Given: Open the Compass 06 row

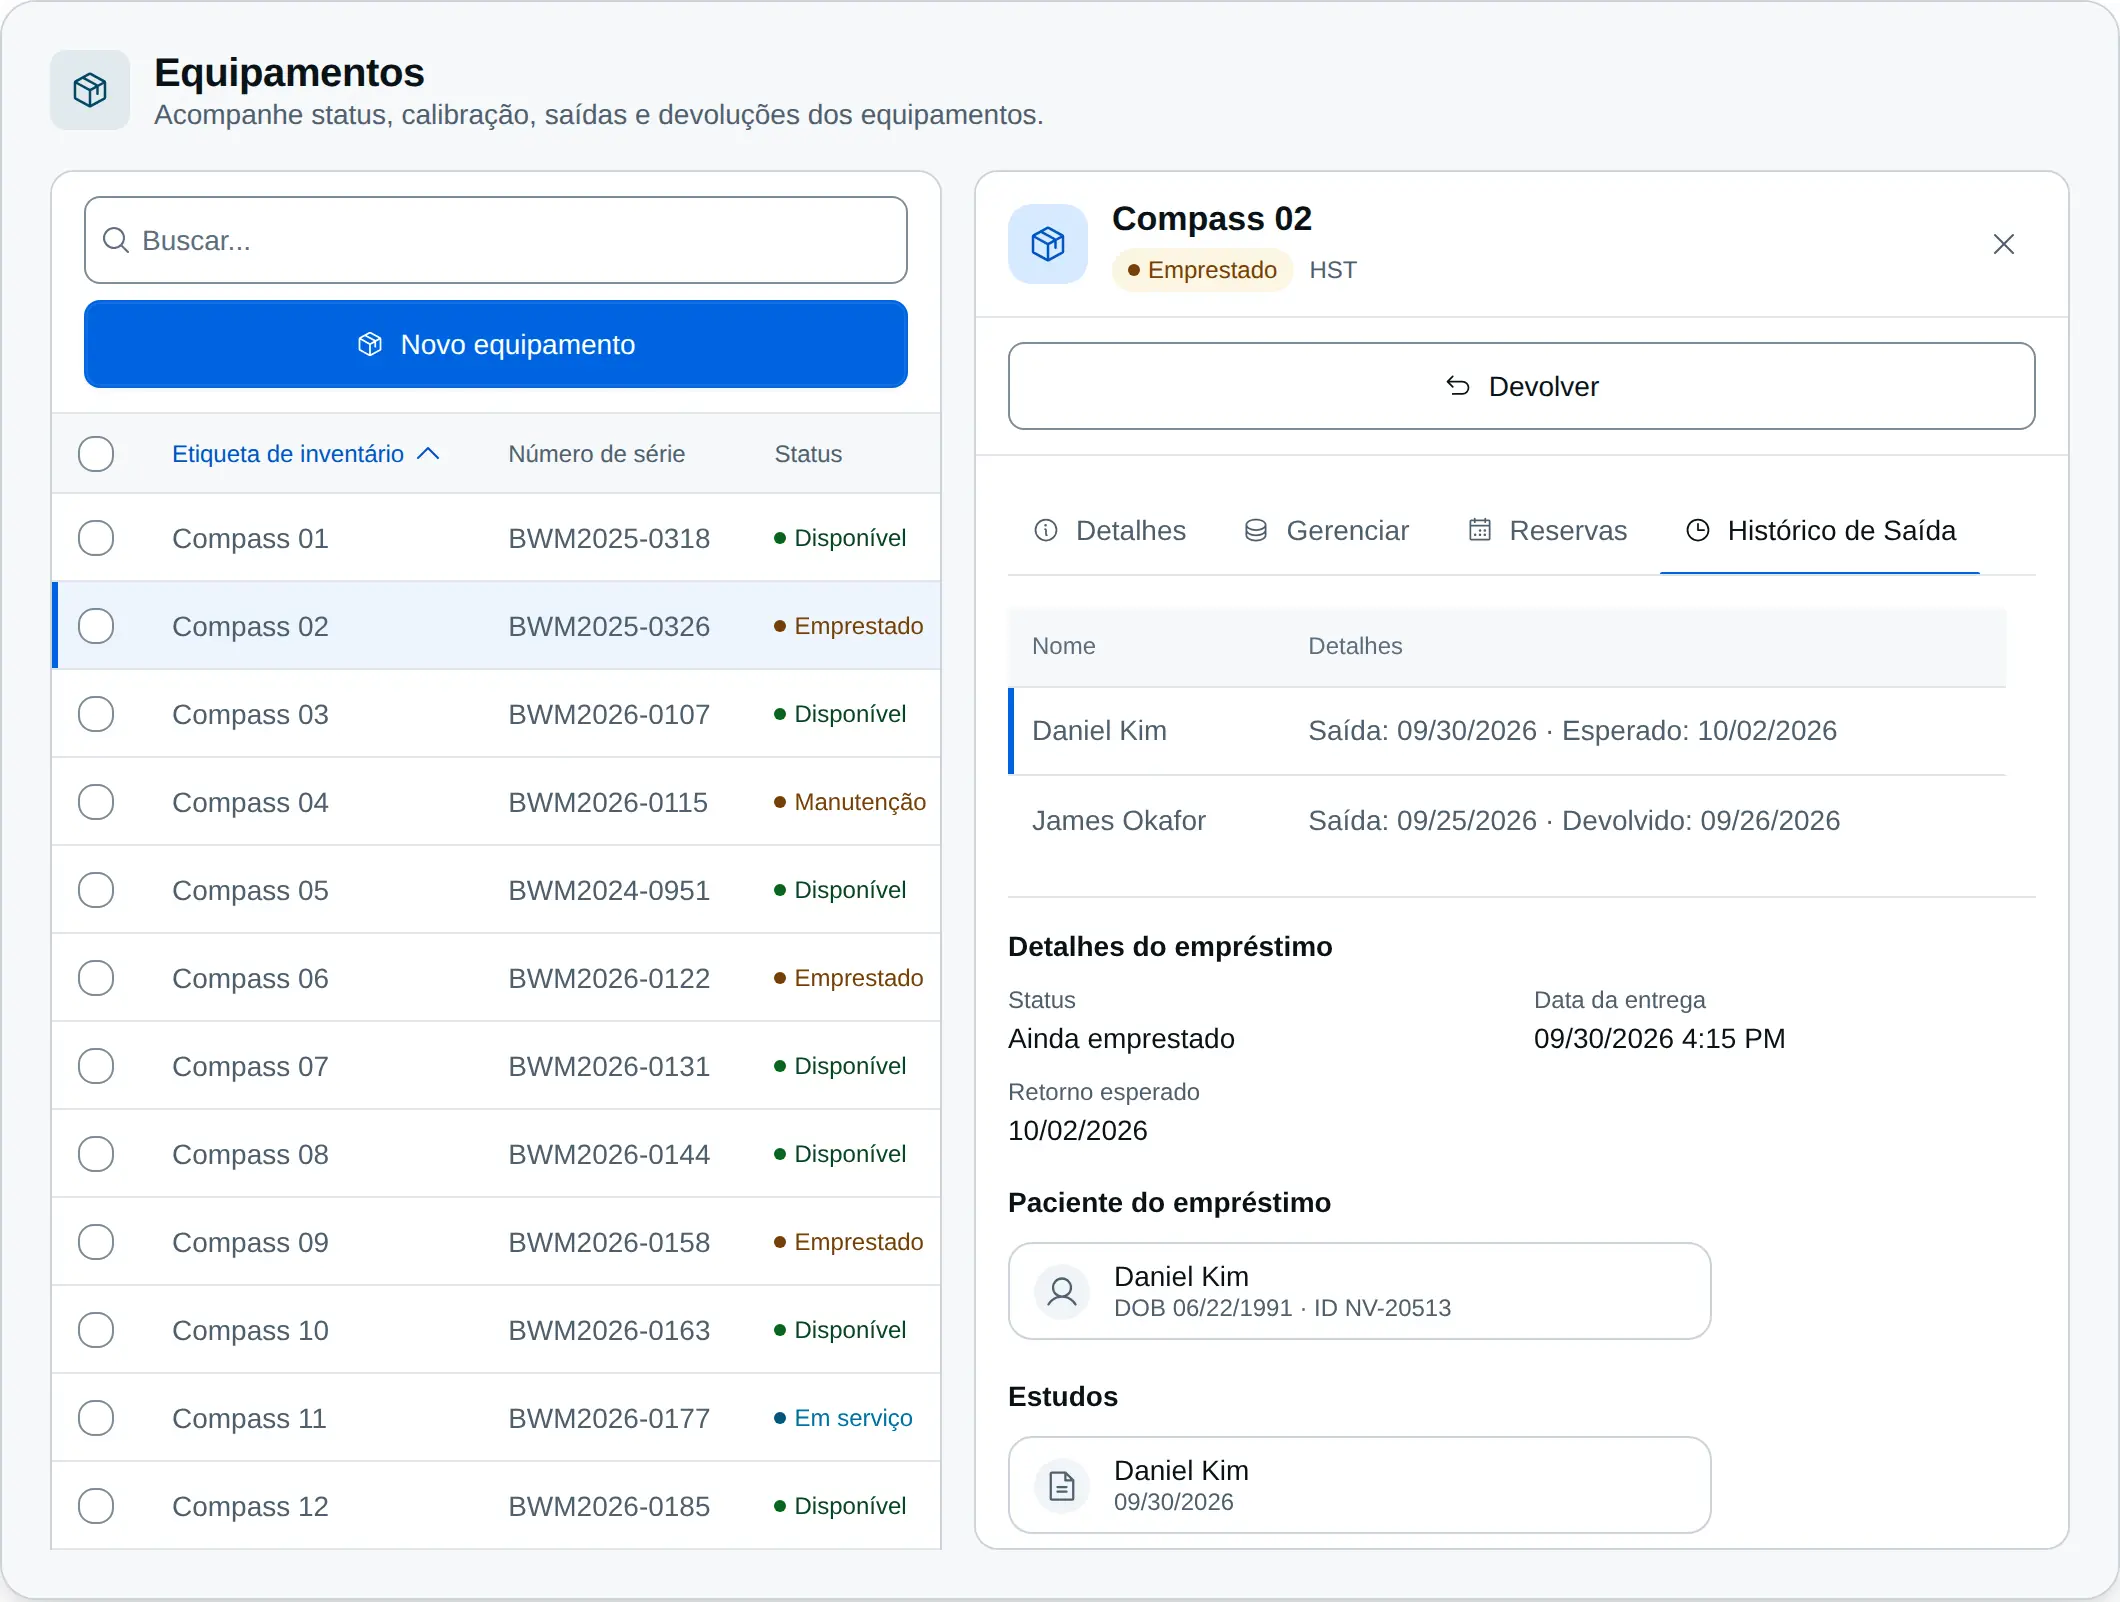Looking at the screenshot, I should (496, 978).
